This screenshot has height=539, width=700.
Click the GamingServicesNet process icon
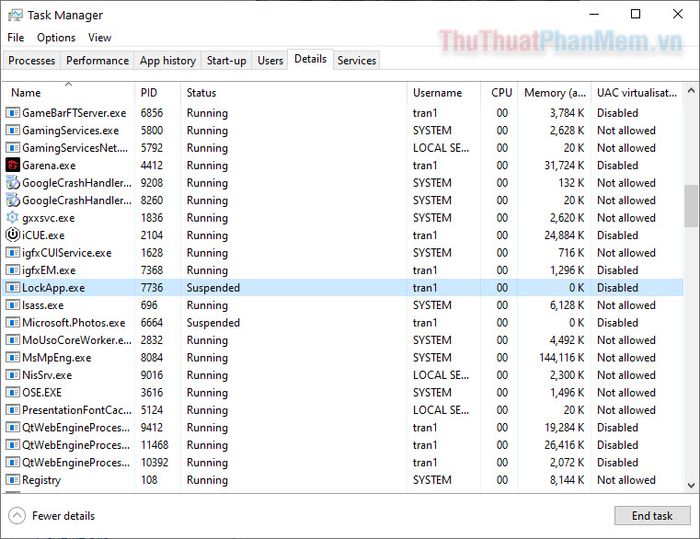point(12,148)
